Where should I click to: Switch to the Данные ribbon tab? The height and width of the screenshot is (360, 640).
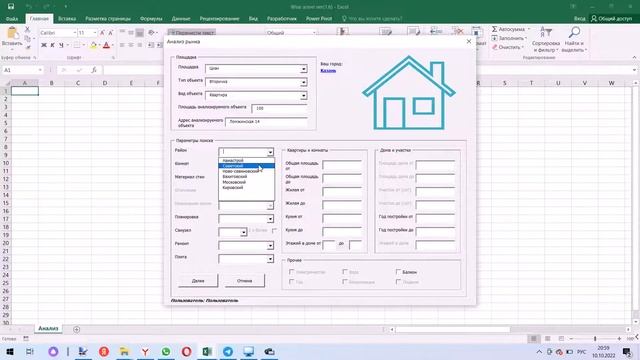pos(181,19)
